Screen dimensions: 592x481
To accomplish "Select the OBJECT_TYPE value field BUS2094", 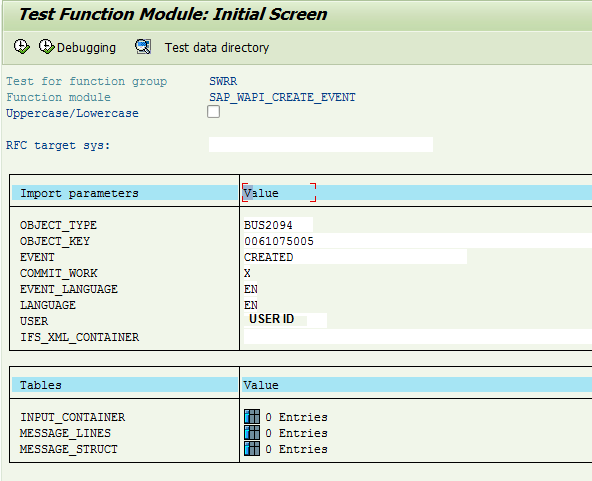I will tap(278, 225).
